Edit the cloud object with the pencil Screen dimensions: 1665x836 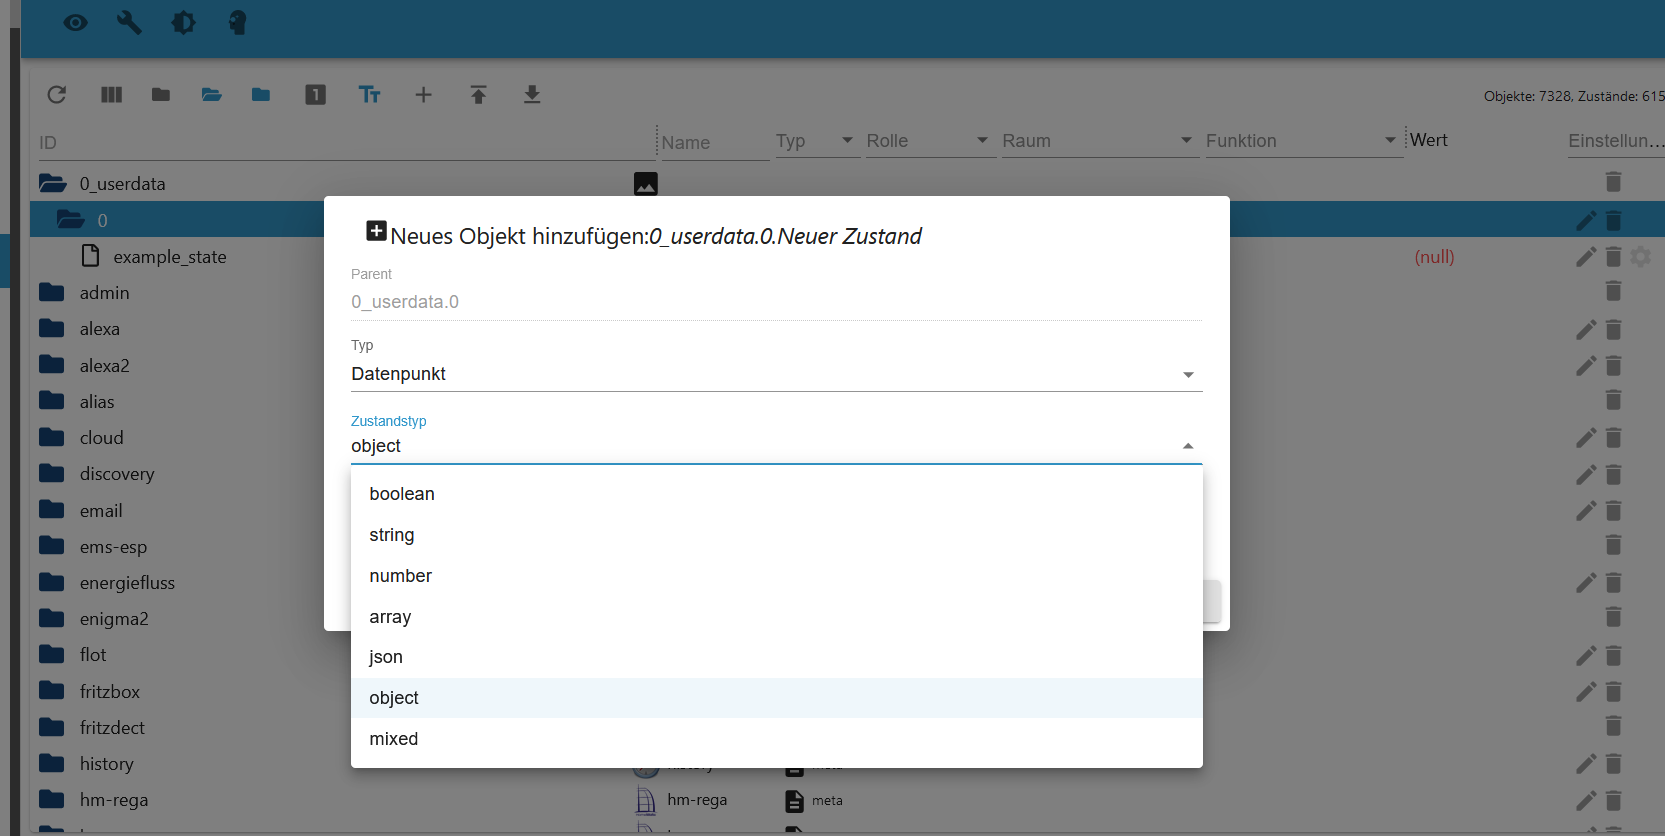pos(1586,438)
